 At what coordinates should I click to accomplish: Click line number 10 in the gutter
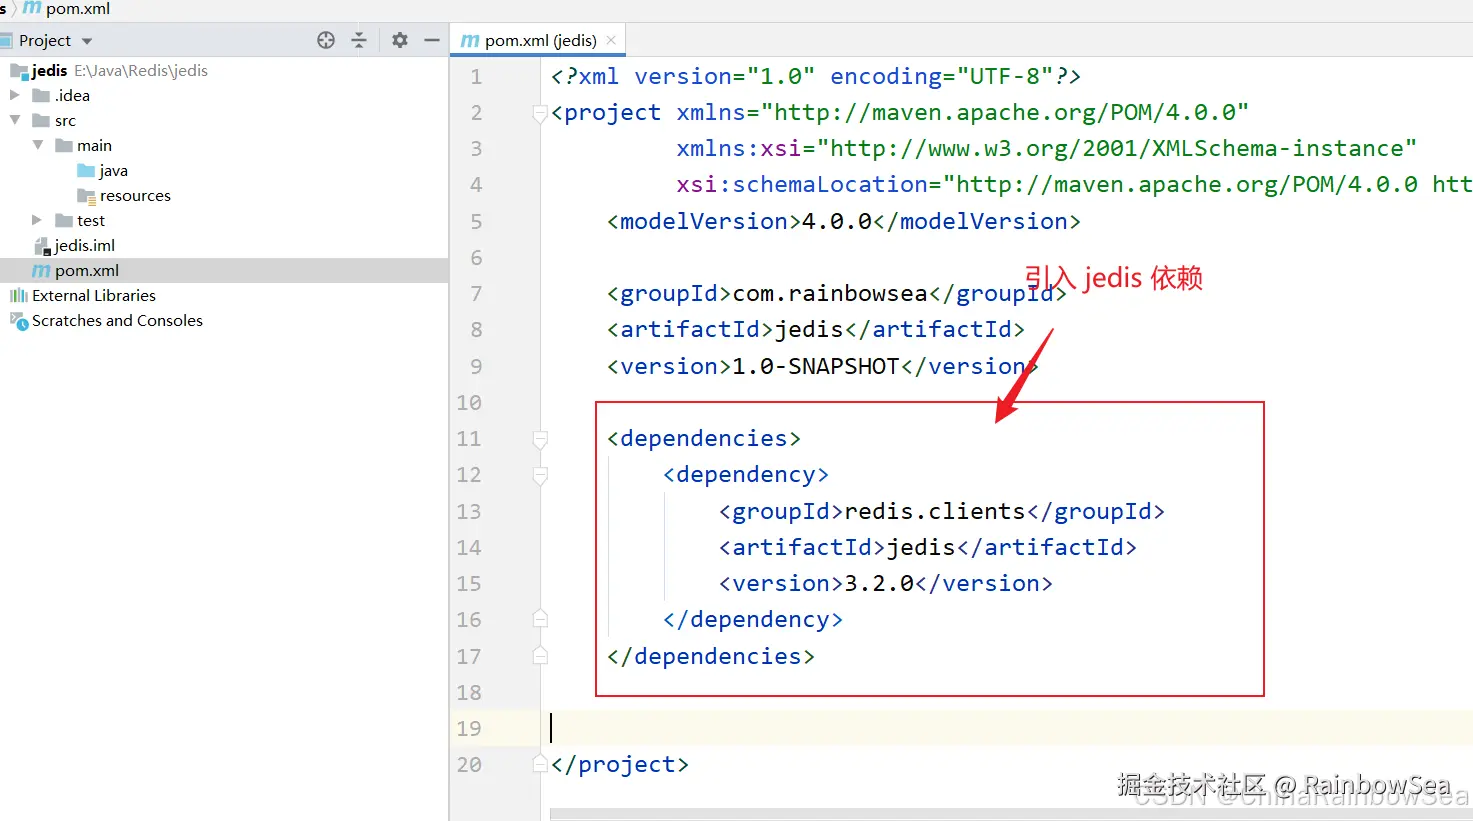469,403
